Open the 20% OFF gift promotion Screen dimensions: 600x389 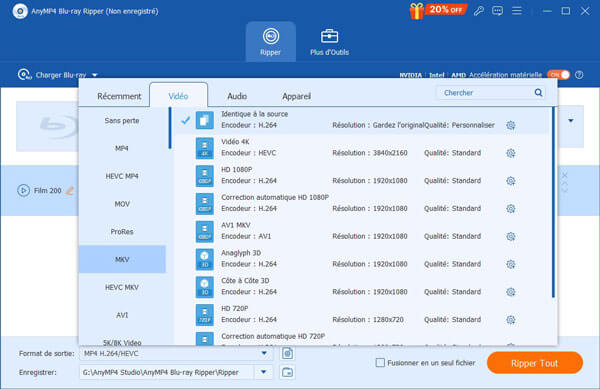(x=438, y=10)
